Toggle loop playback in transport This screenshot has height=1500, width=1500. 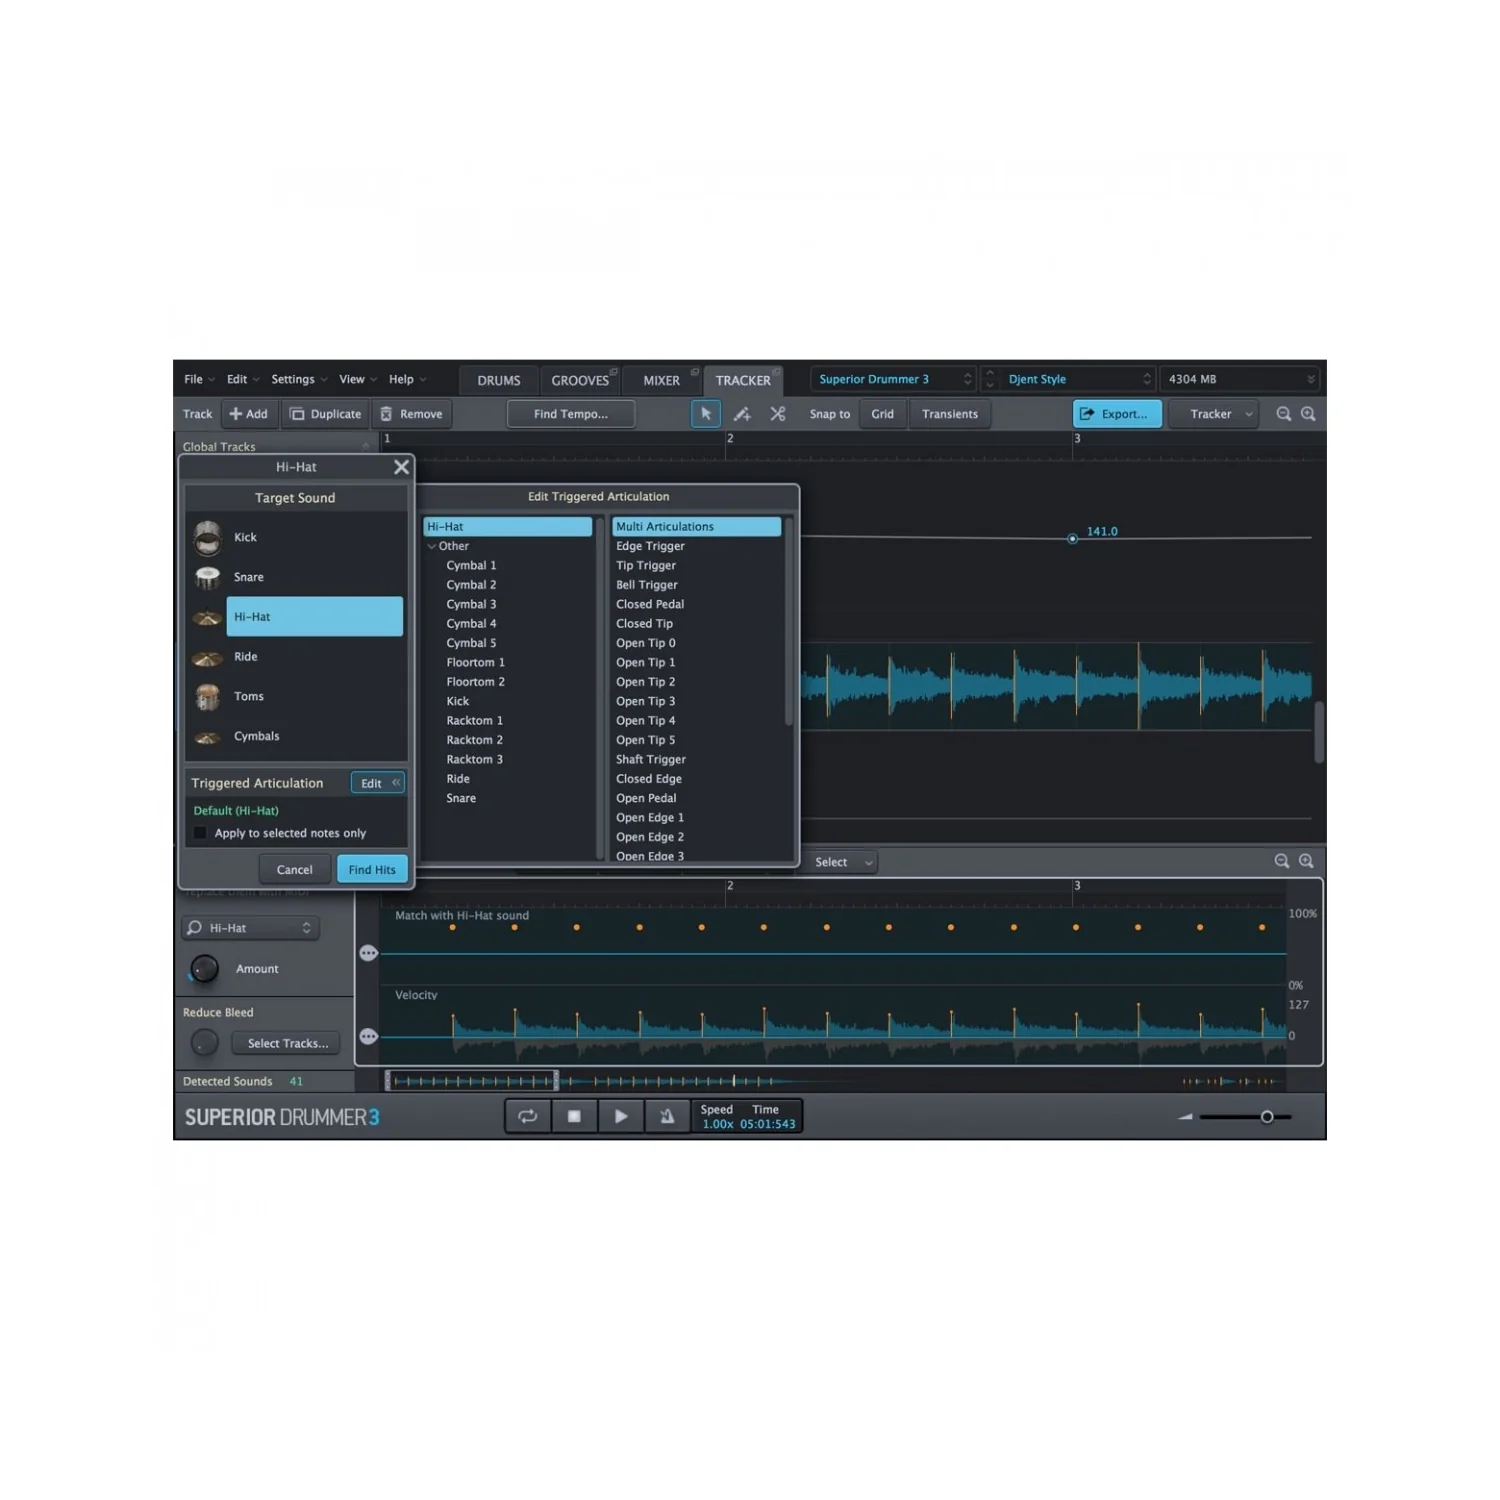528,1116
